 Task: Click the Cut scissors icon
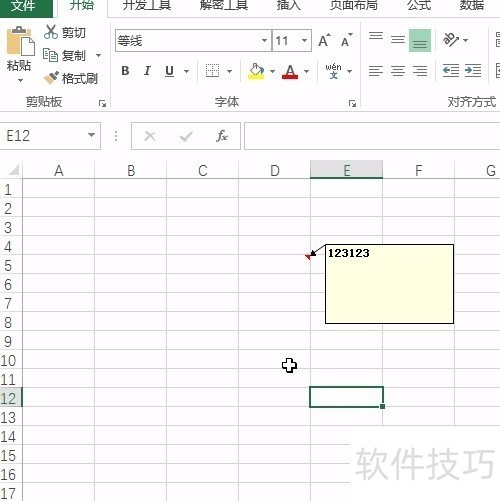point(51,32)
